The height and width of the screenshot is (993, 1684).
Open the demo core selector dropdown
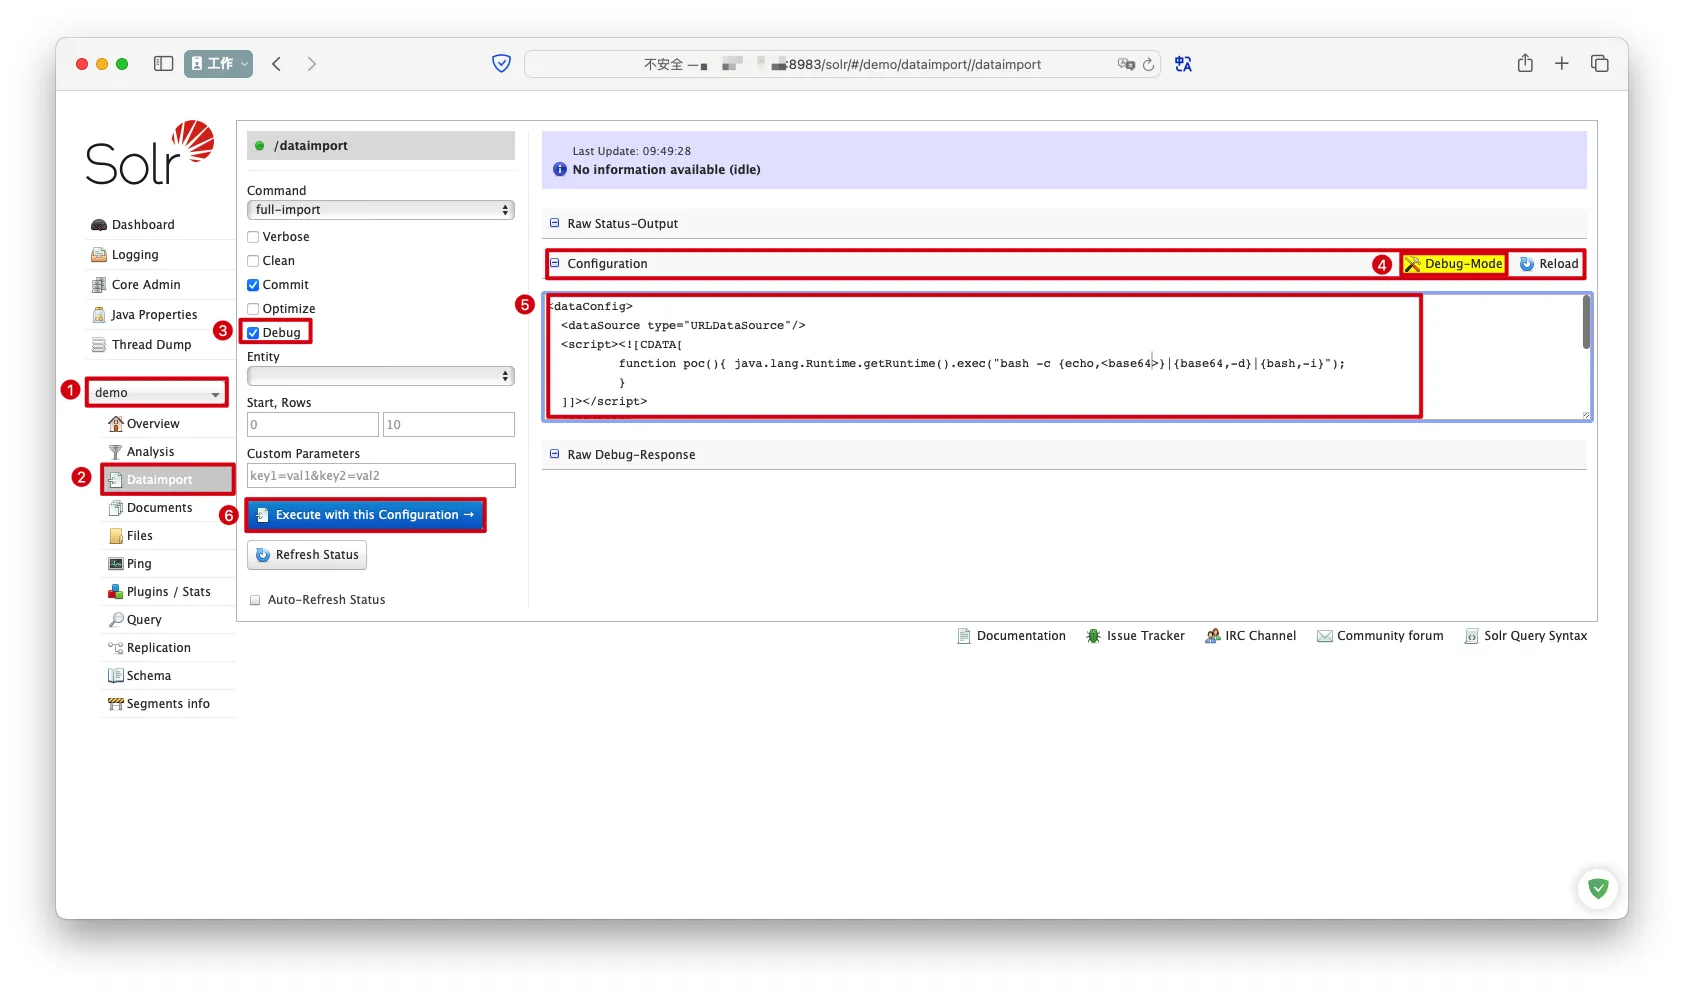[157, 393]
